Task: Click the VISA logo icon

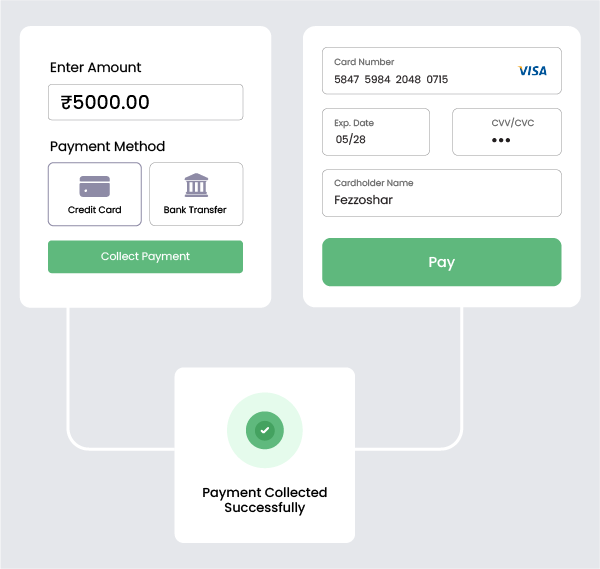Action: 532,71
